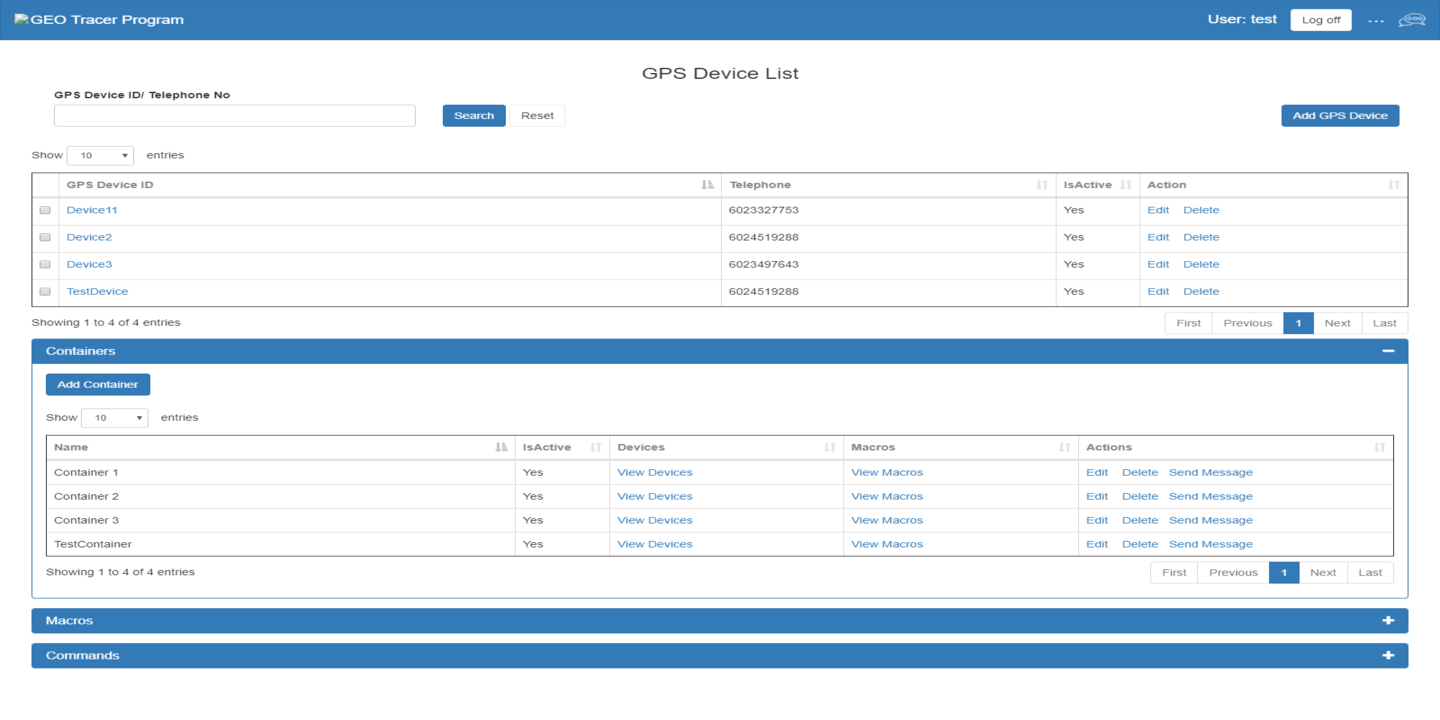This screenshot has height=720, width=1440.
Task: Click Add GPS Device button
Action: pyautogui.click(x=1340, y=115)
